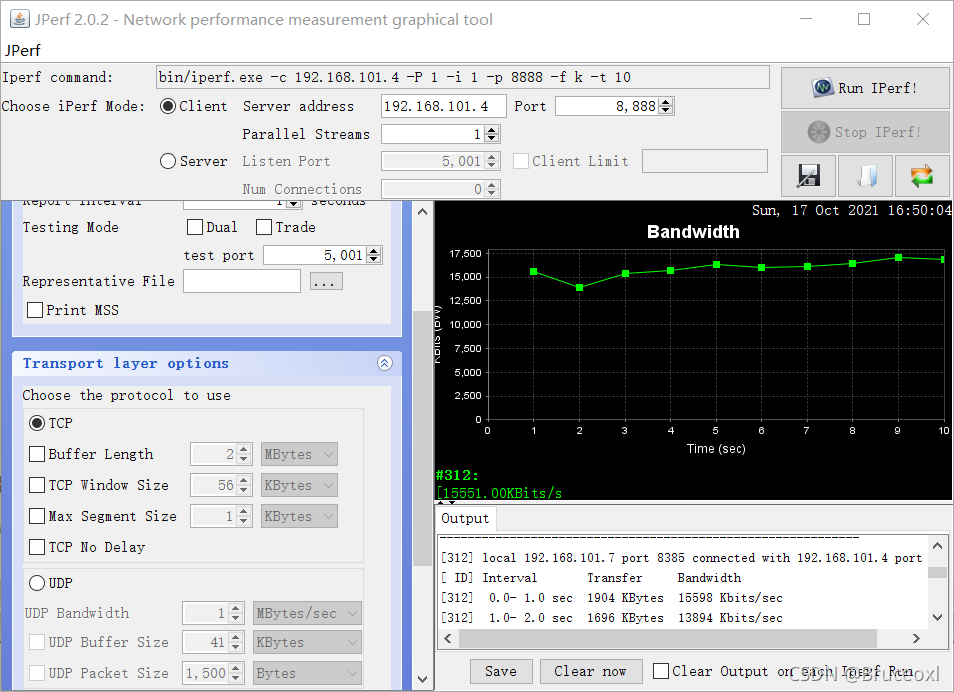Click the UDP Packet Size stepper

click(235, 673)
